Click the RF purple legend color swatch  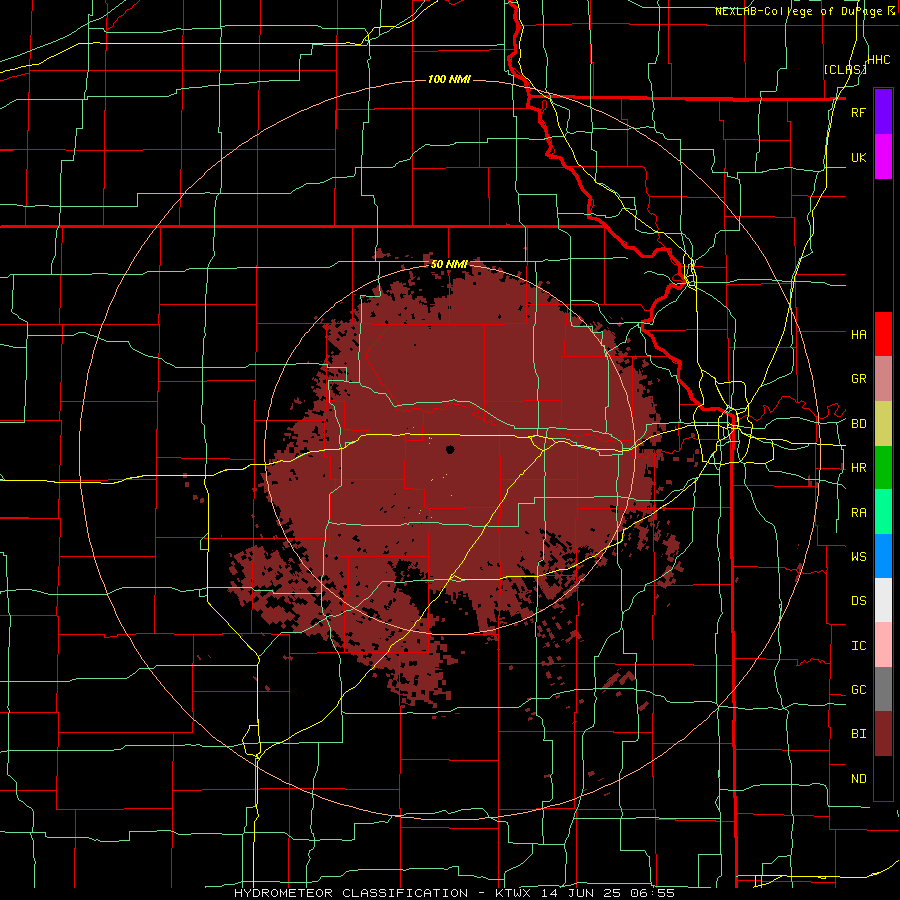click(x=883, y=112)
